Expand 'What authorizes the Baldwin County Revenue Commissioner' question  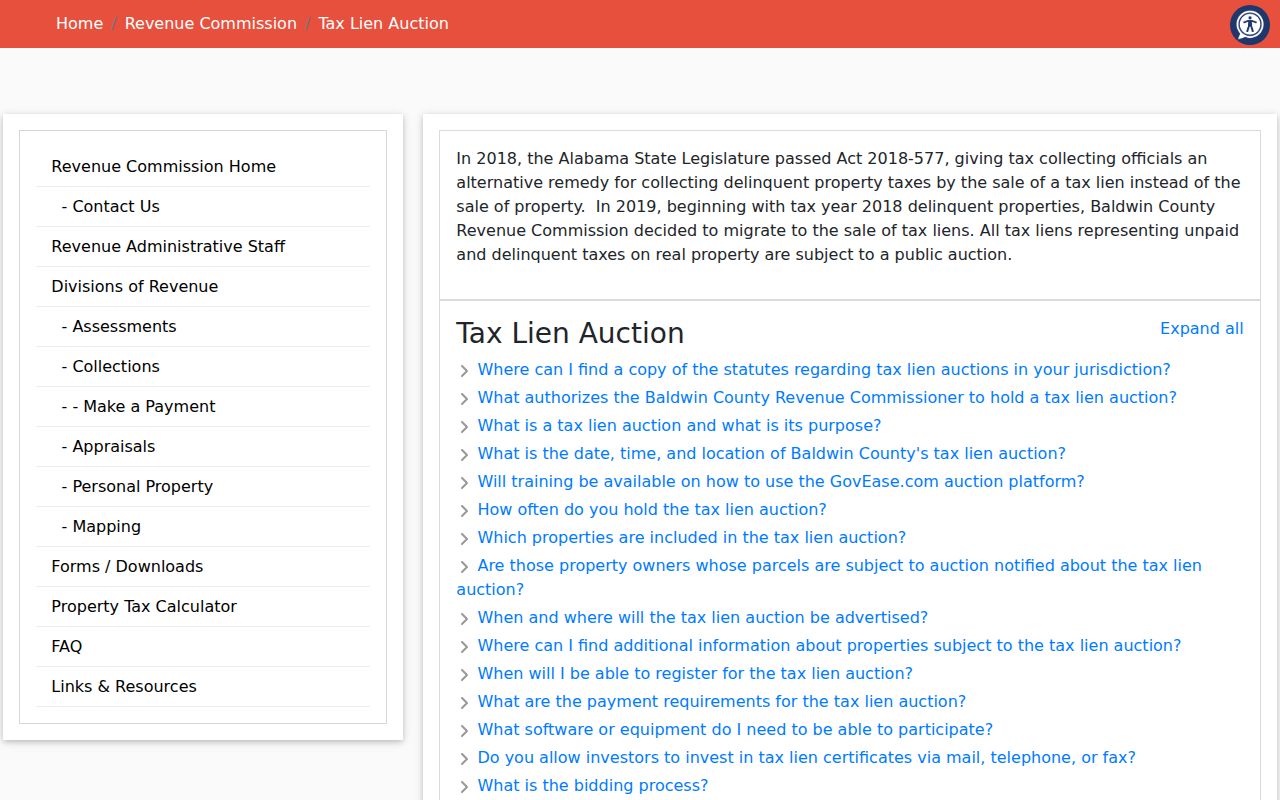pos(827,397)
